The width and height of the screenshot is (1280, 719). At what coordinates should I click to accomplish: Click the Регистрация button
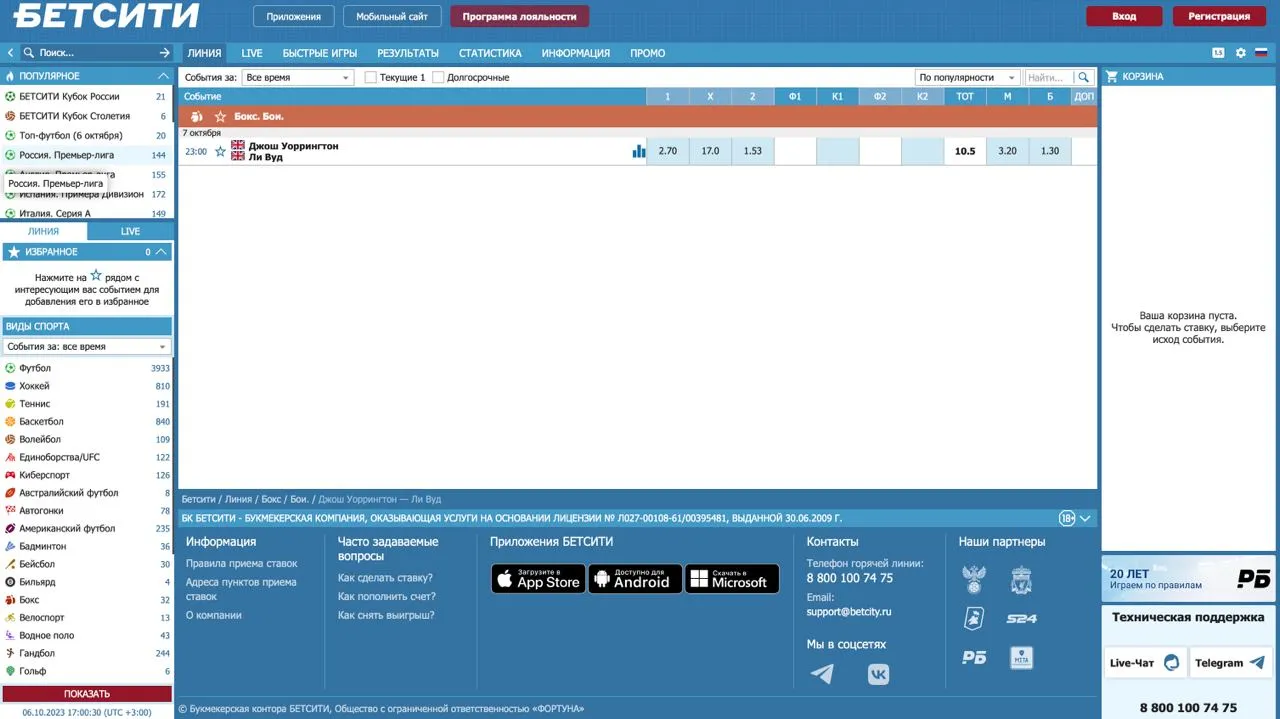pyautogui.click(x=1219, y=16)
